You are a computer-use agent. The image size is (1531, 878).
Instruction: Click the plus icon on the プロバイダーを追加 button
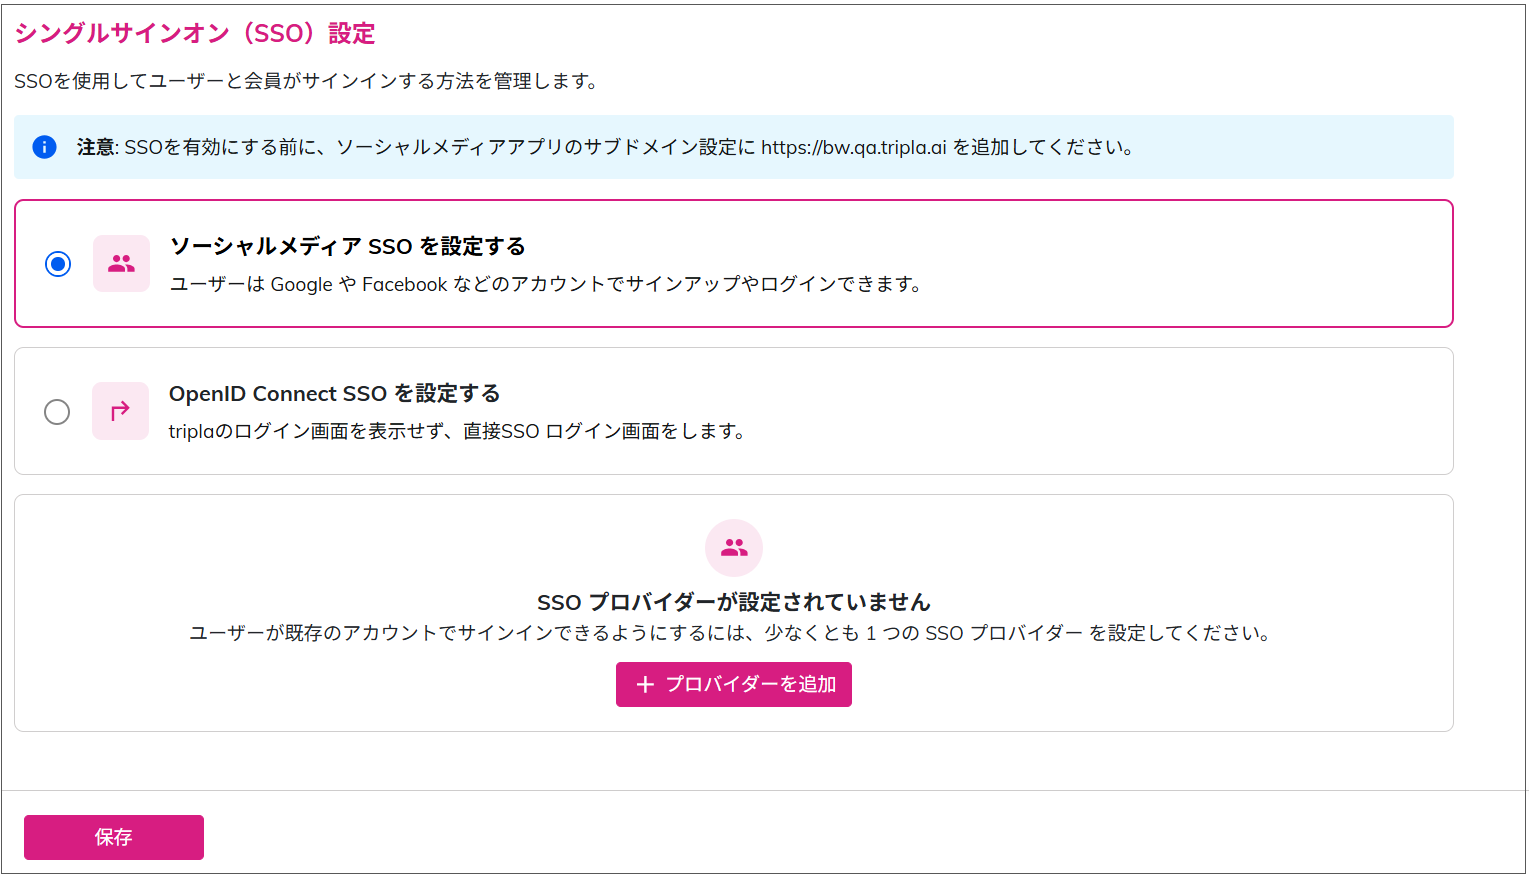[645, 685]
